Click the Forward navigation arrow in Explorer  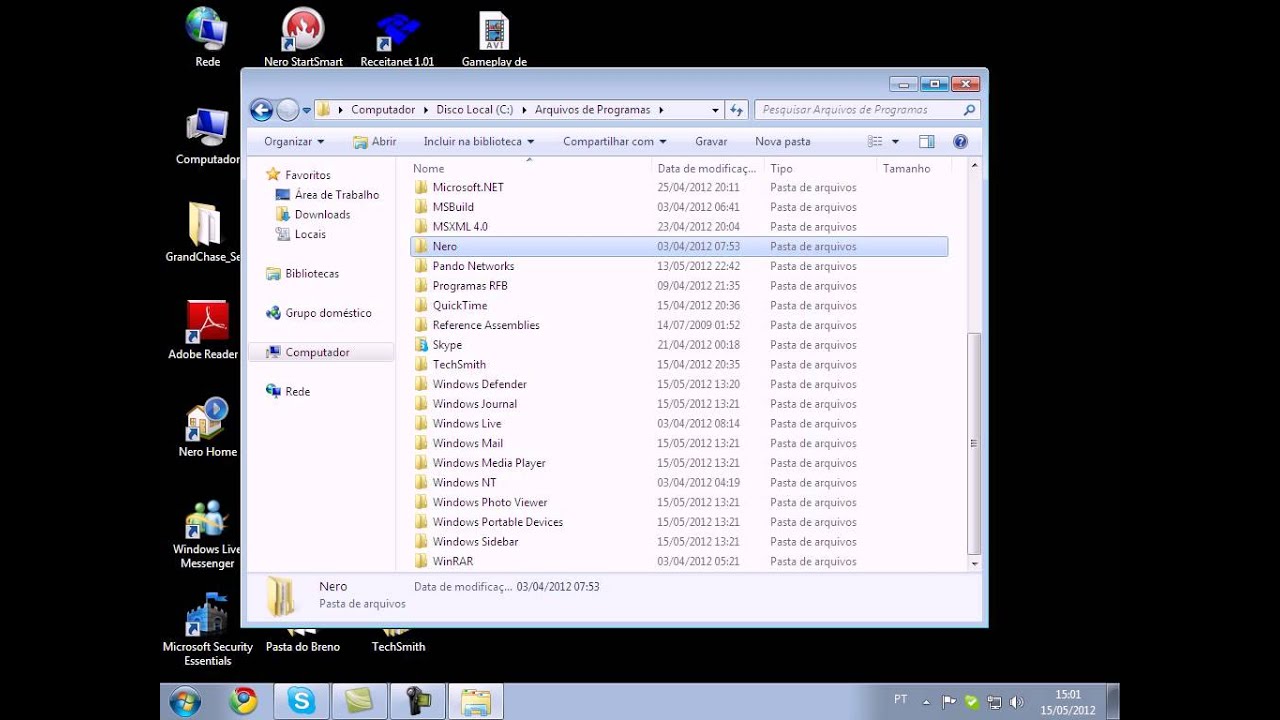click(x=288, y=110)
